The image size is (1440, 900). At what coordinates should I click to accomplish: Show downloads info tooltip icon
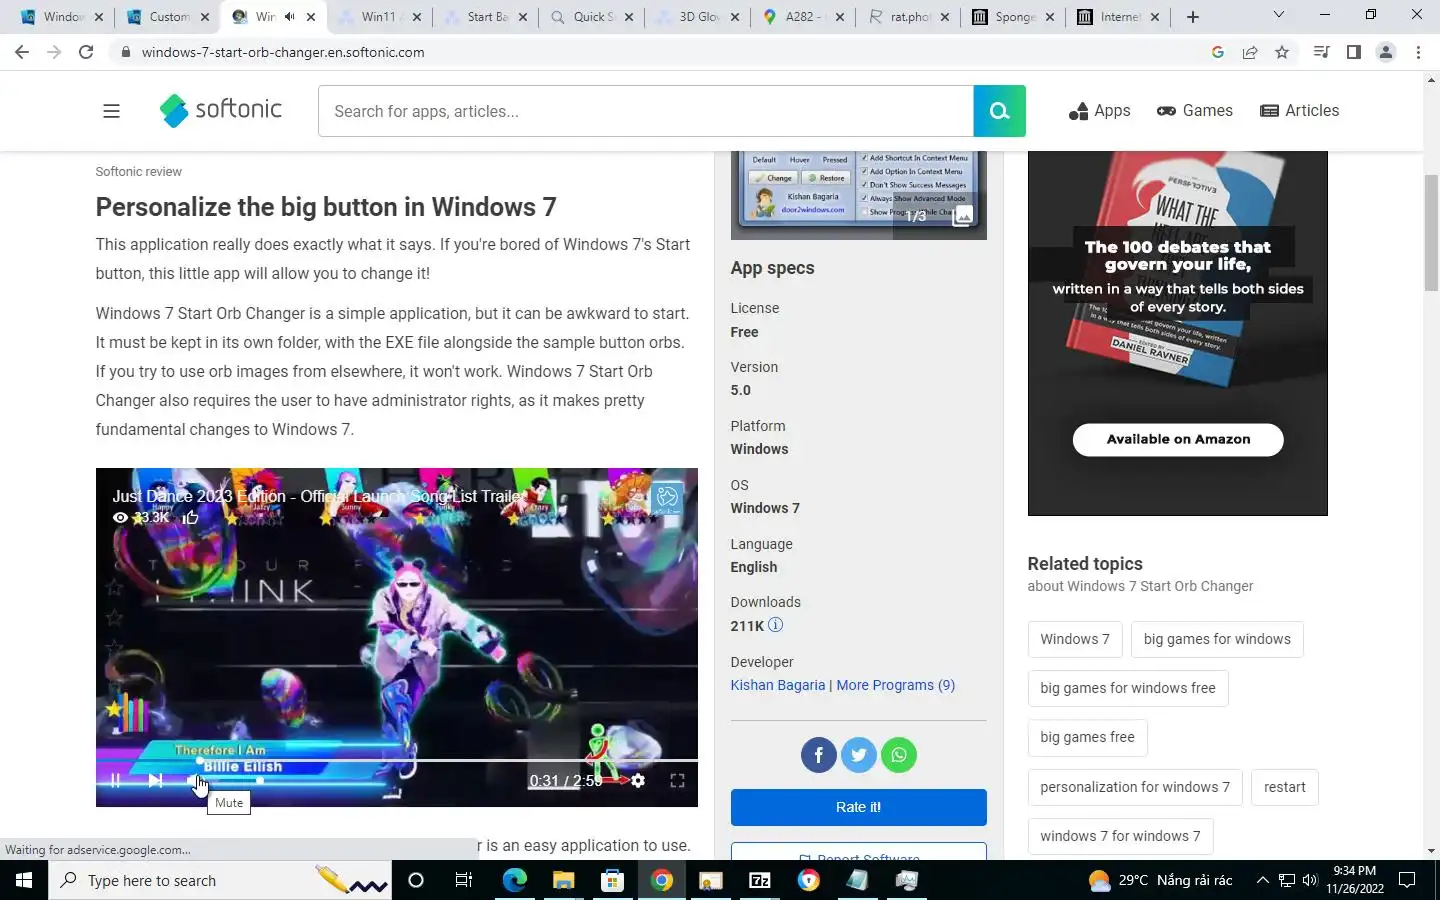[775, 625]
